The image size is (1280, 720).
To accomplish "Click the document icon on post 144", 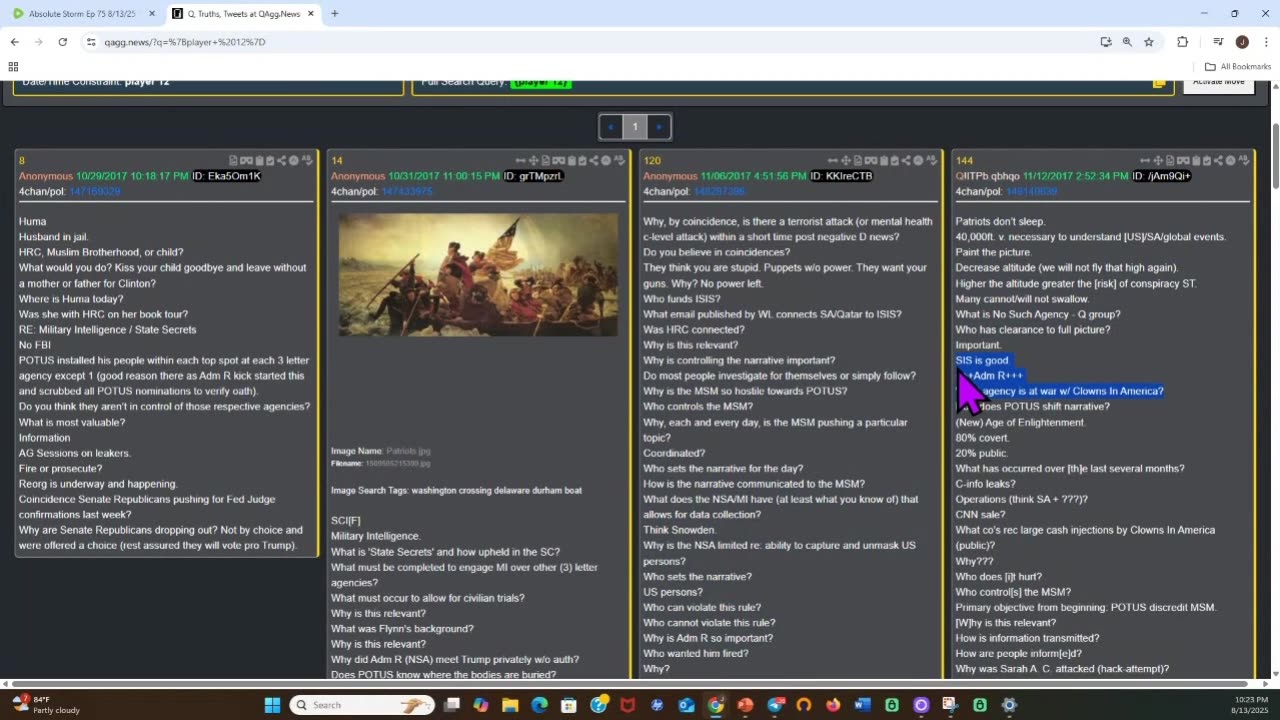I will [1170, 160].
